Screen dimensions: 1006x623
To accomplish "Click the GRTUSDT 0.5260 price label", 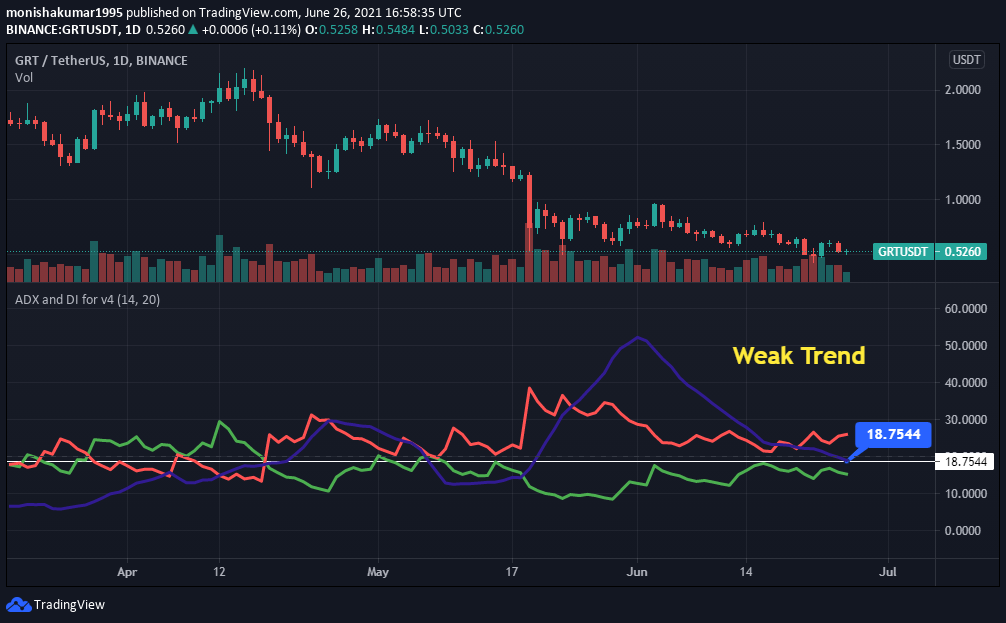I will 930,252.
